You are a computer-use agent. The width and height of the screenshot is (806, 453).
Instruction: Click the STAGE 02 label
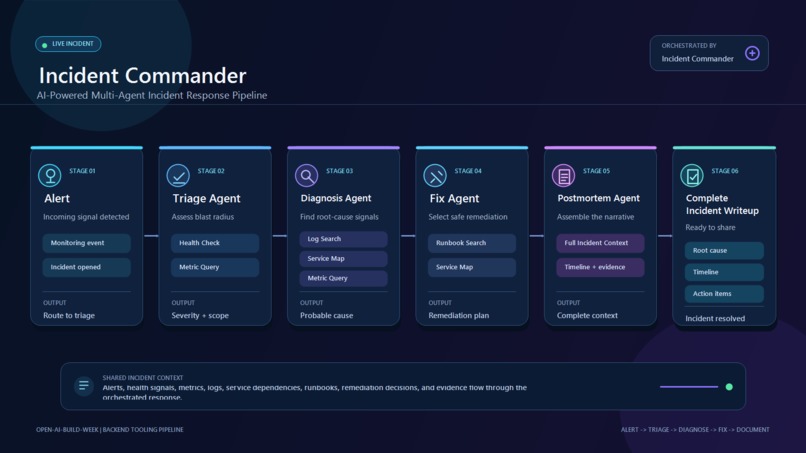pyautogui.click(x=211, y=171)
